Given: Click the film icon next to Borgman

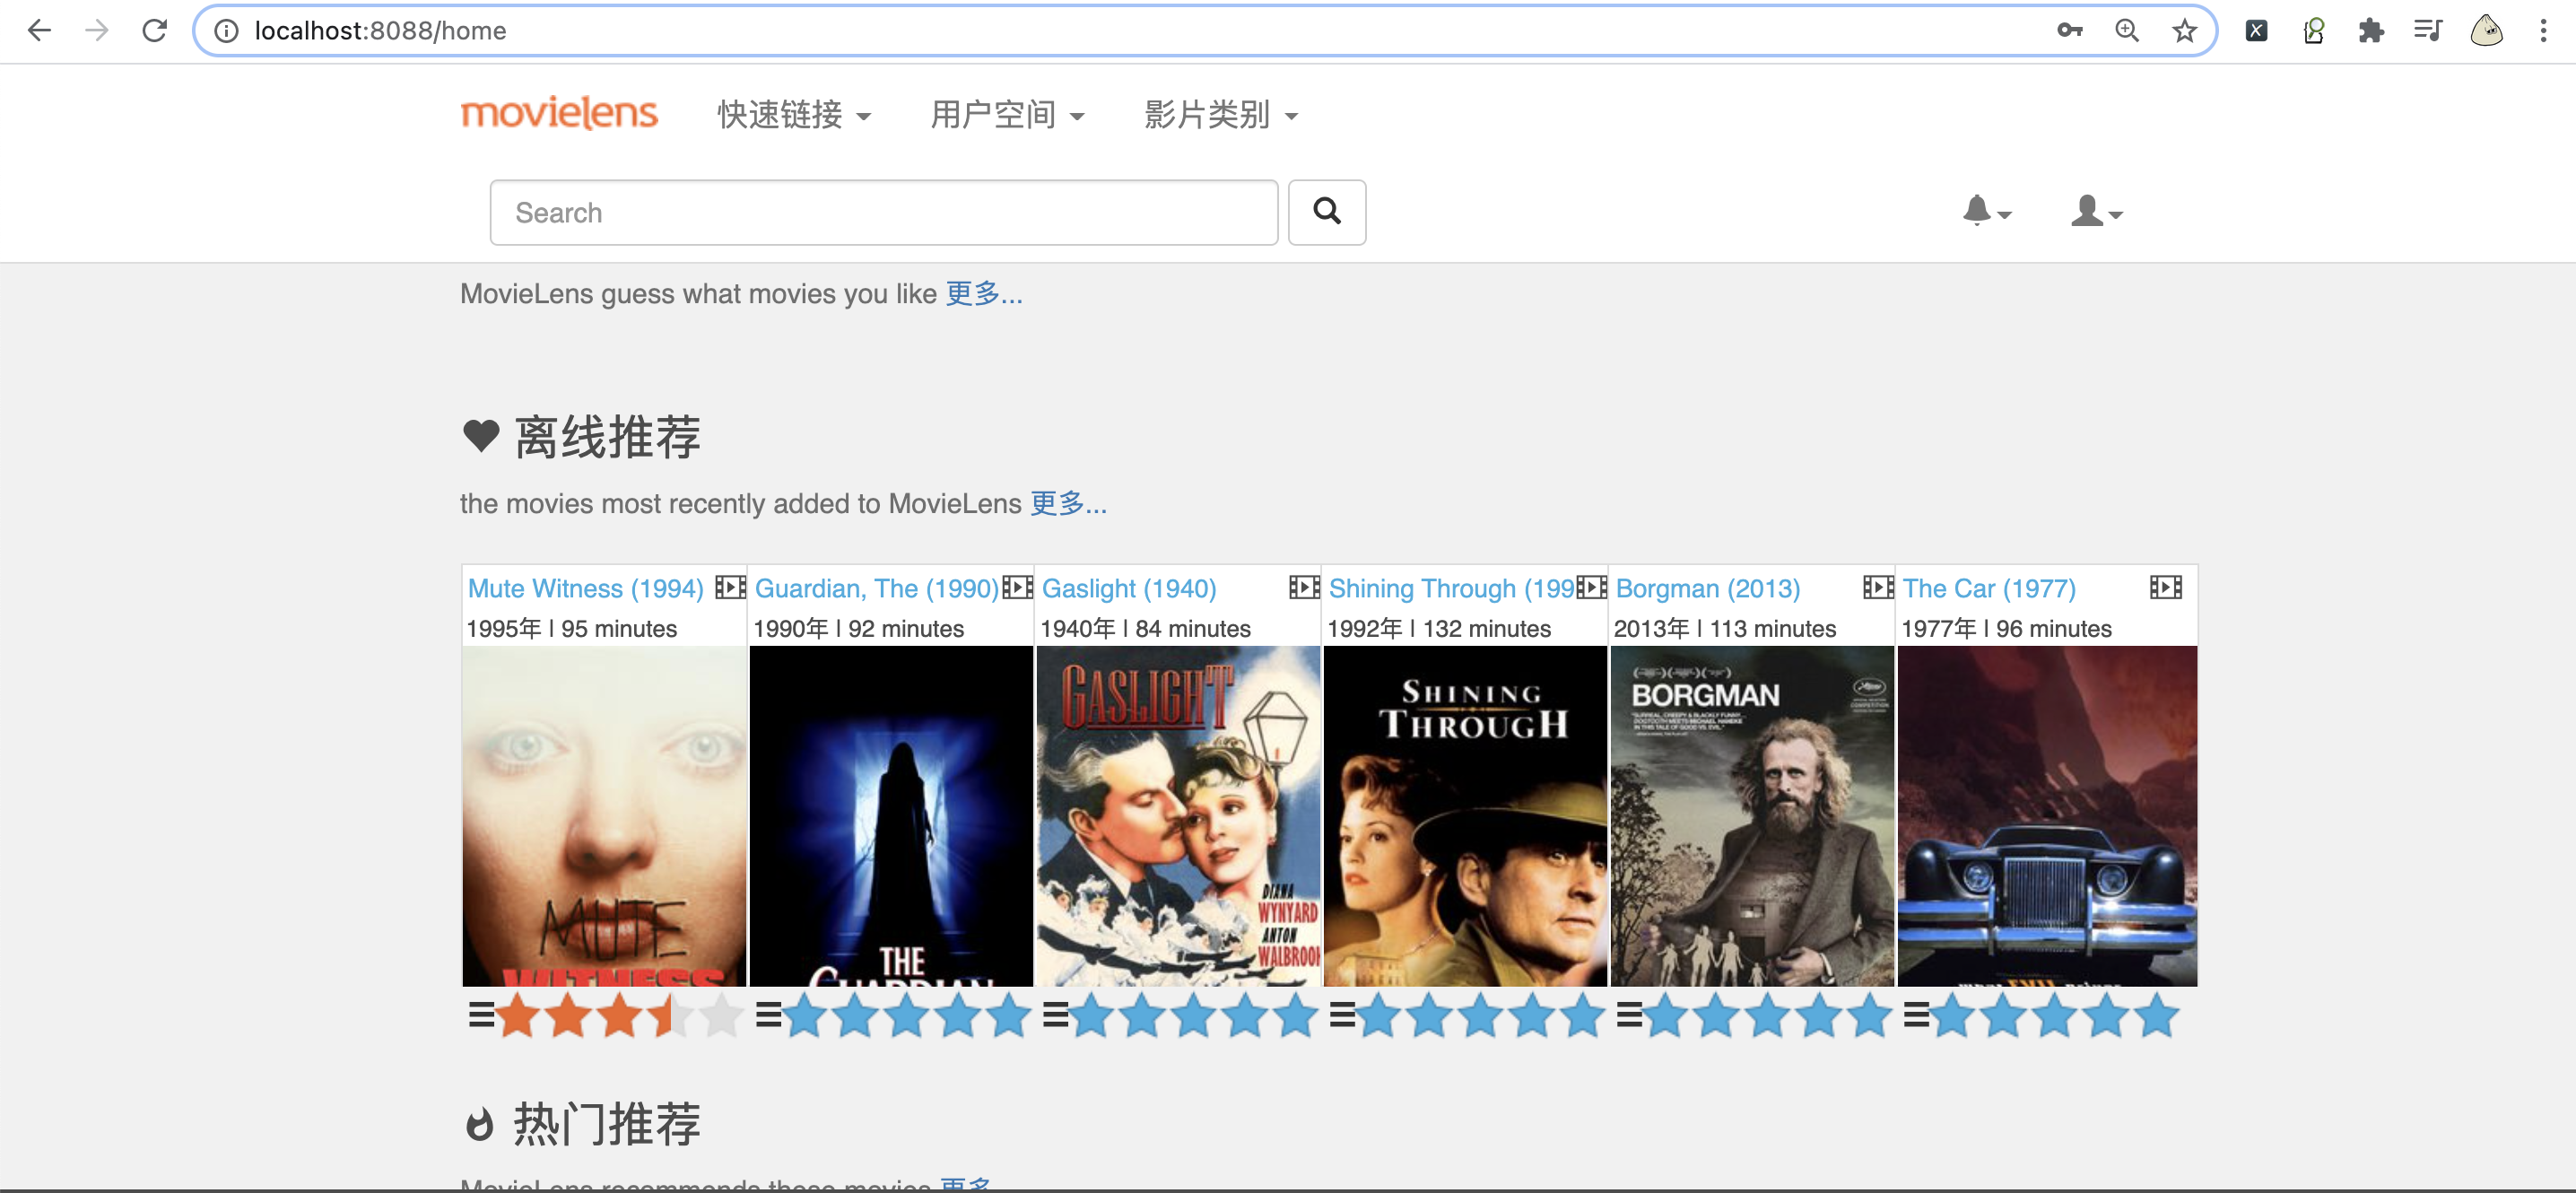Looking at the screenshot, I should [1878, 587].
